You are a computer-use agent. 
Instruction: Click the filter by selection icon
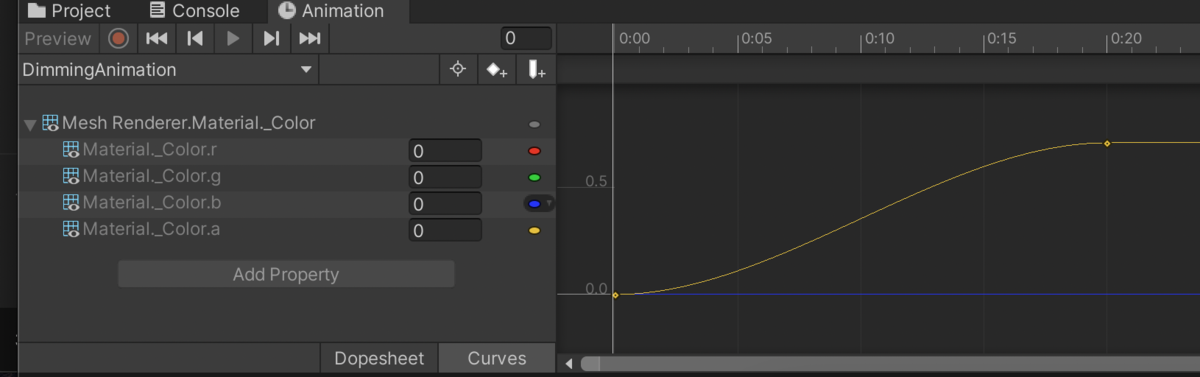click(458, 70)
